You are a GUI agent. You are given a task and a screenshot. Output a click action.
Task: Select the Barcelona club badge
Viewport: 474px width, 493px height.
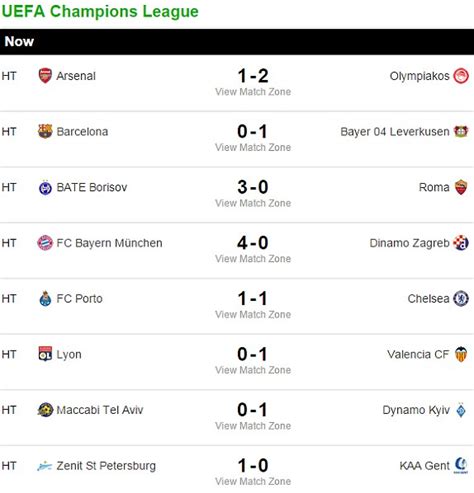[x=45, y=131]
